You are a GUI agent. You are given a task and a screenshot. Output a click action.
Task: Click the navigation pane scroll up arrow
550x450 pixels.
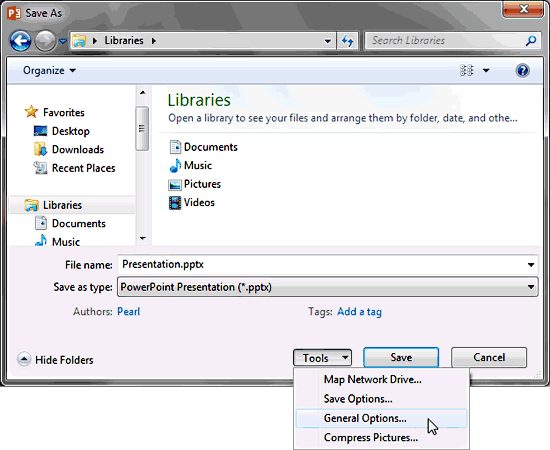click(x=142, y=93)
